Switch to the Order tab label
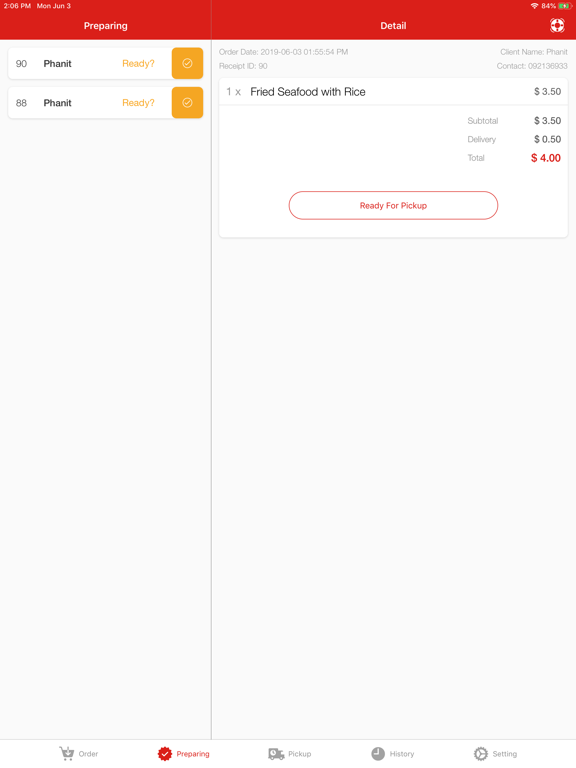This screenshot has width=576, height=768. click(88, 754)
